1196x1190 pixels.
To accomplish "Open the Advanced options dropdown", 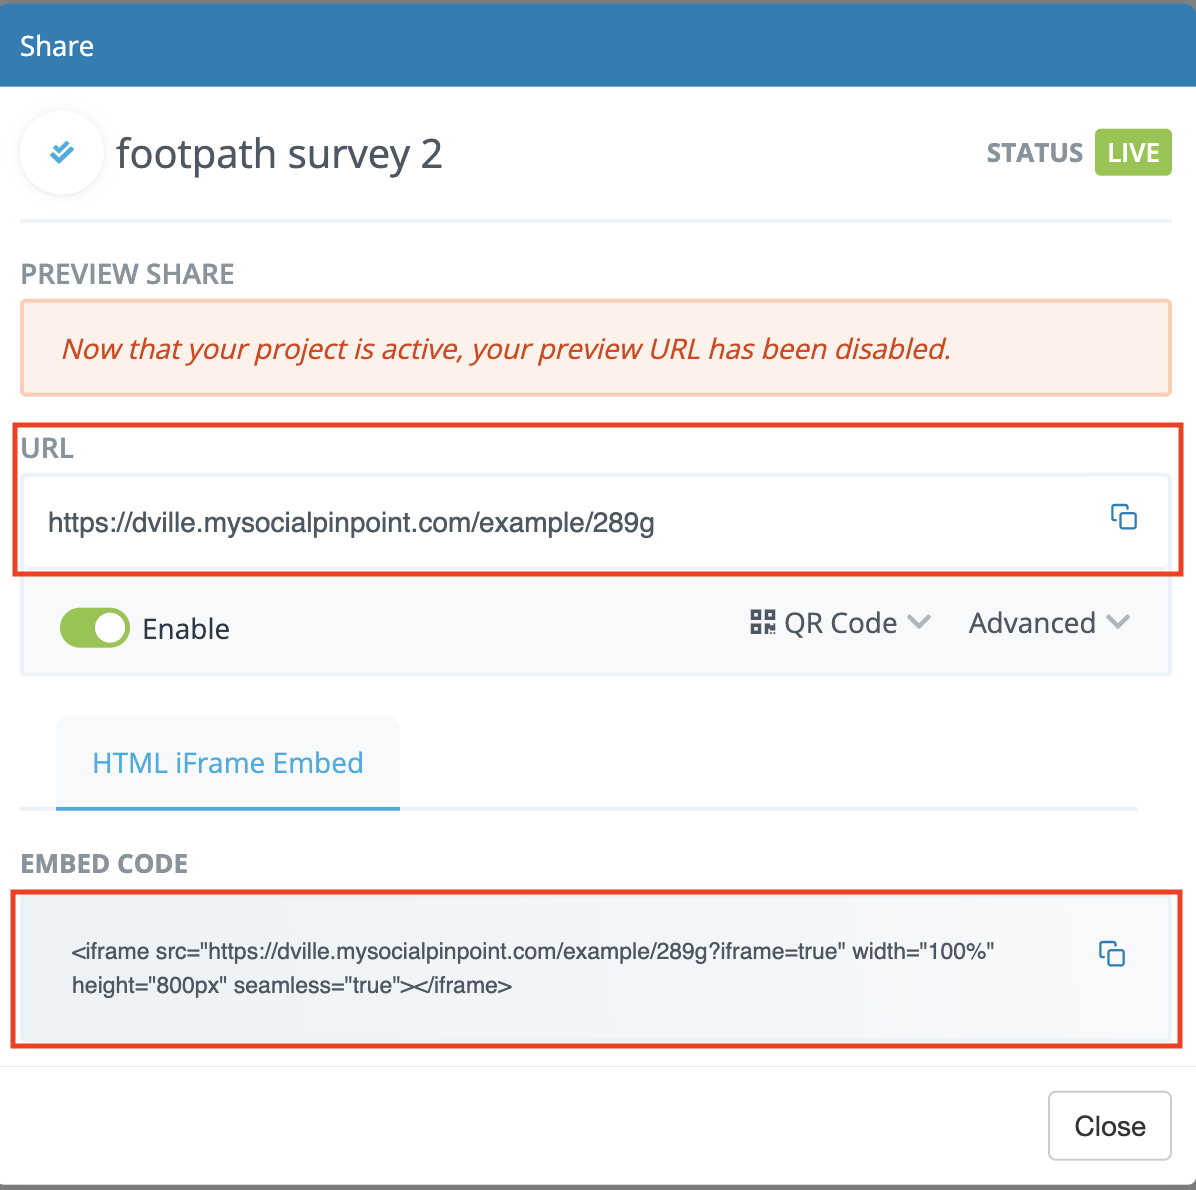I will pos(1048,623).
